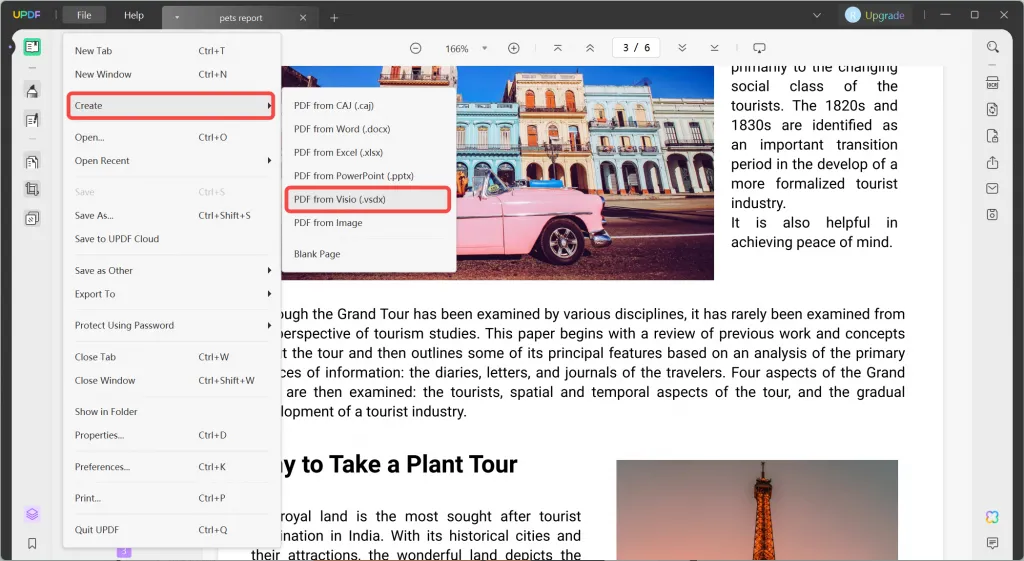Click the OCR recognize text icon
1024x561 pixels.
pyautogui.click(x=992, y=83)
